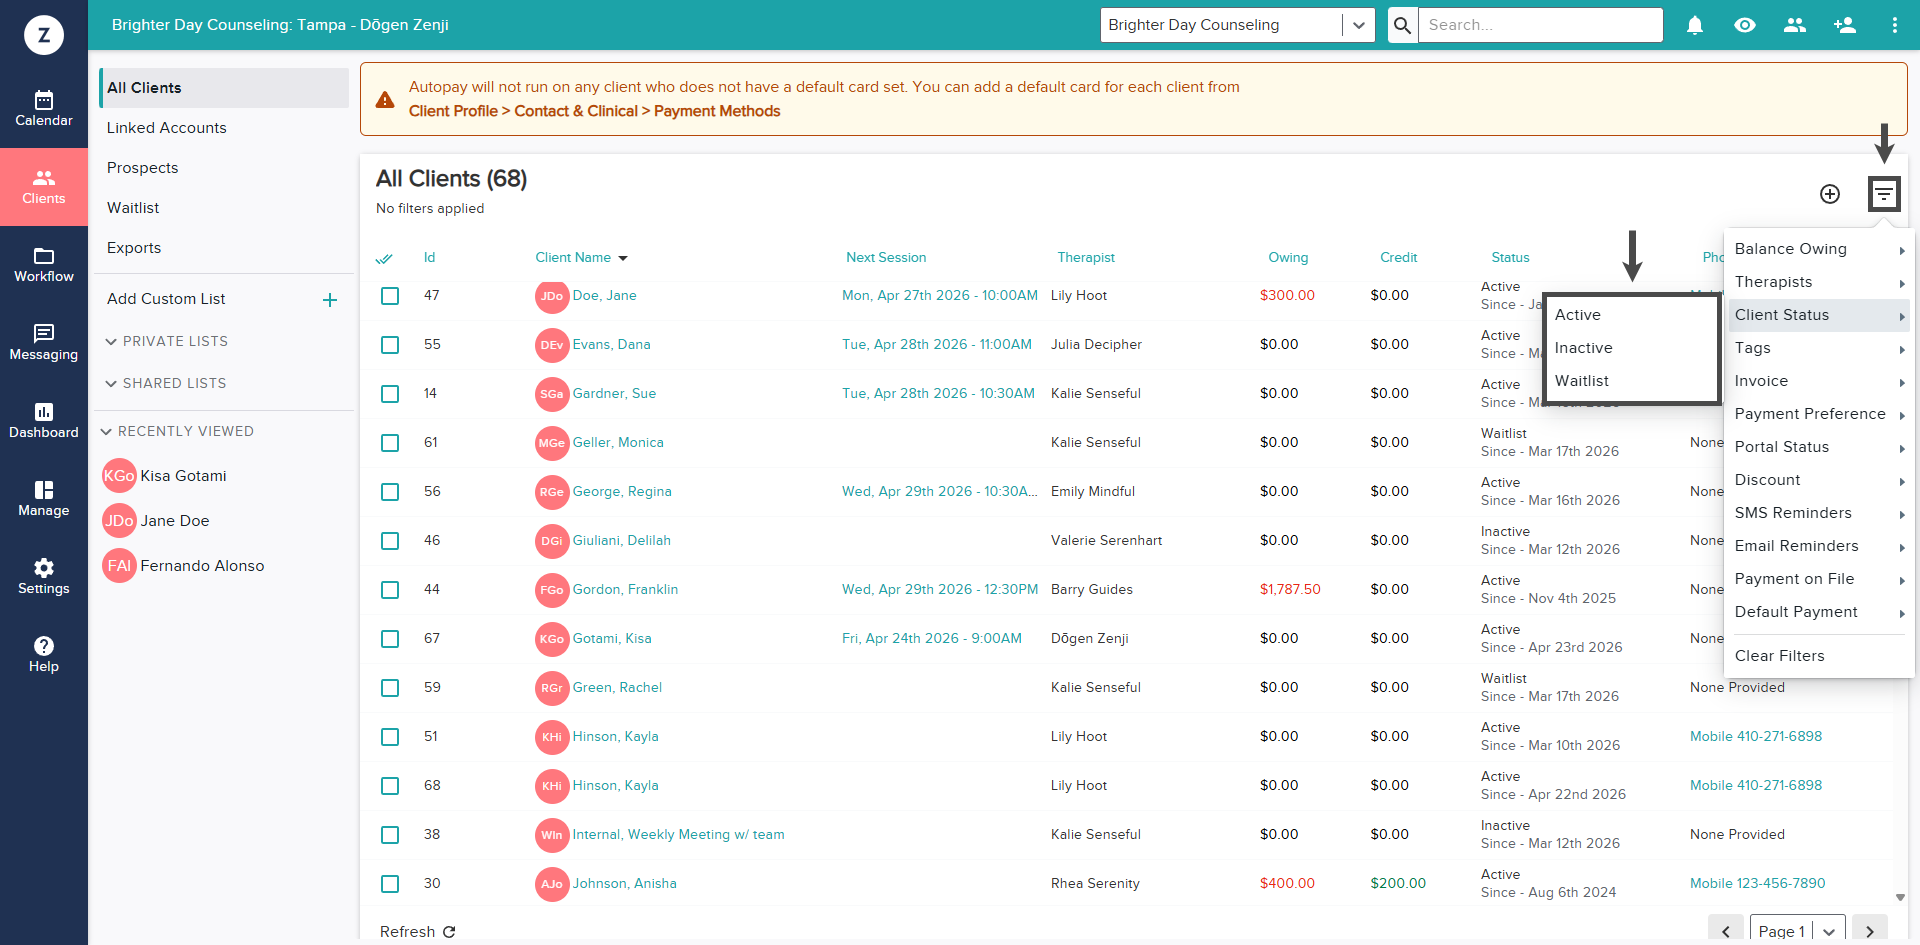The height and width of the screenshot is (945, 1920).
Task: Click the eye visibility icon in header
Action: [x=1745, y=25]
